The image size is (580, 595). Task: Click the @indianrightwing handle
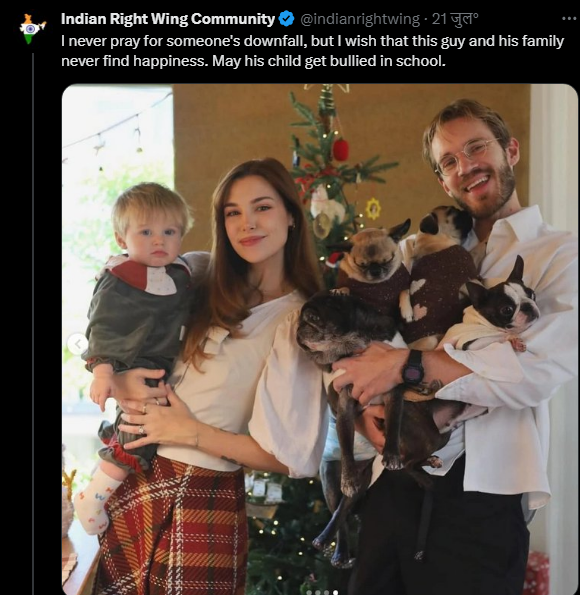pos(360,19)
